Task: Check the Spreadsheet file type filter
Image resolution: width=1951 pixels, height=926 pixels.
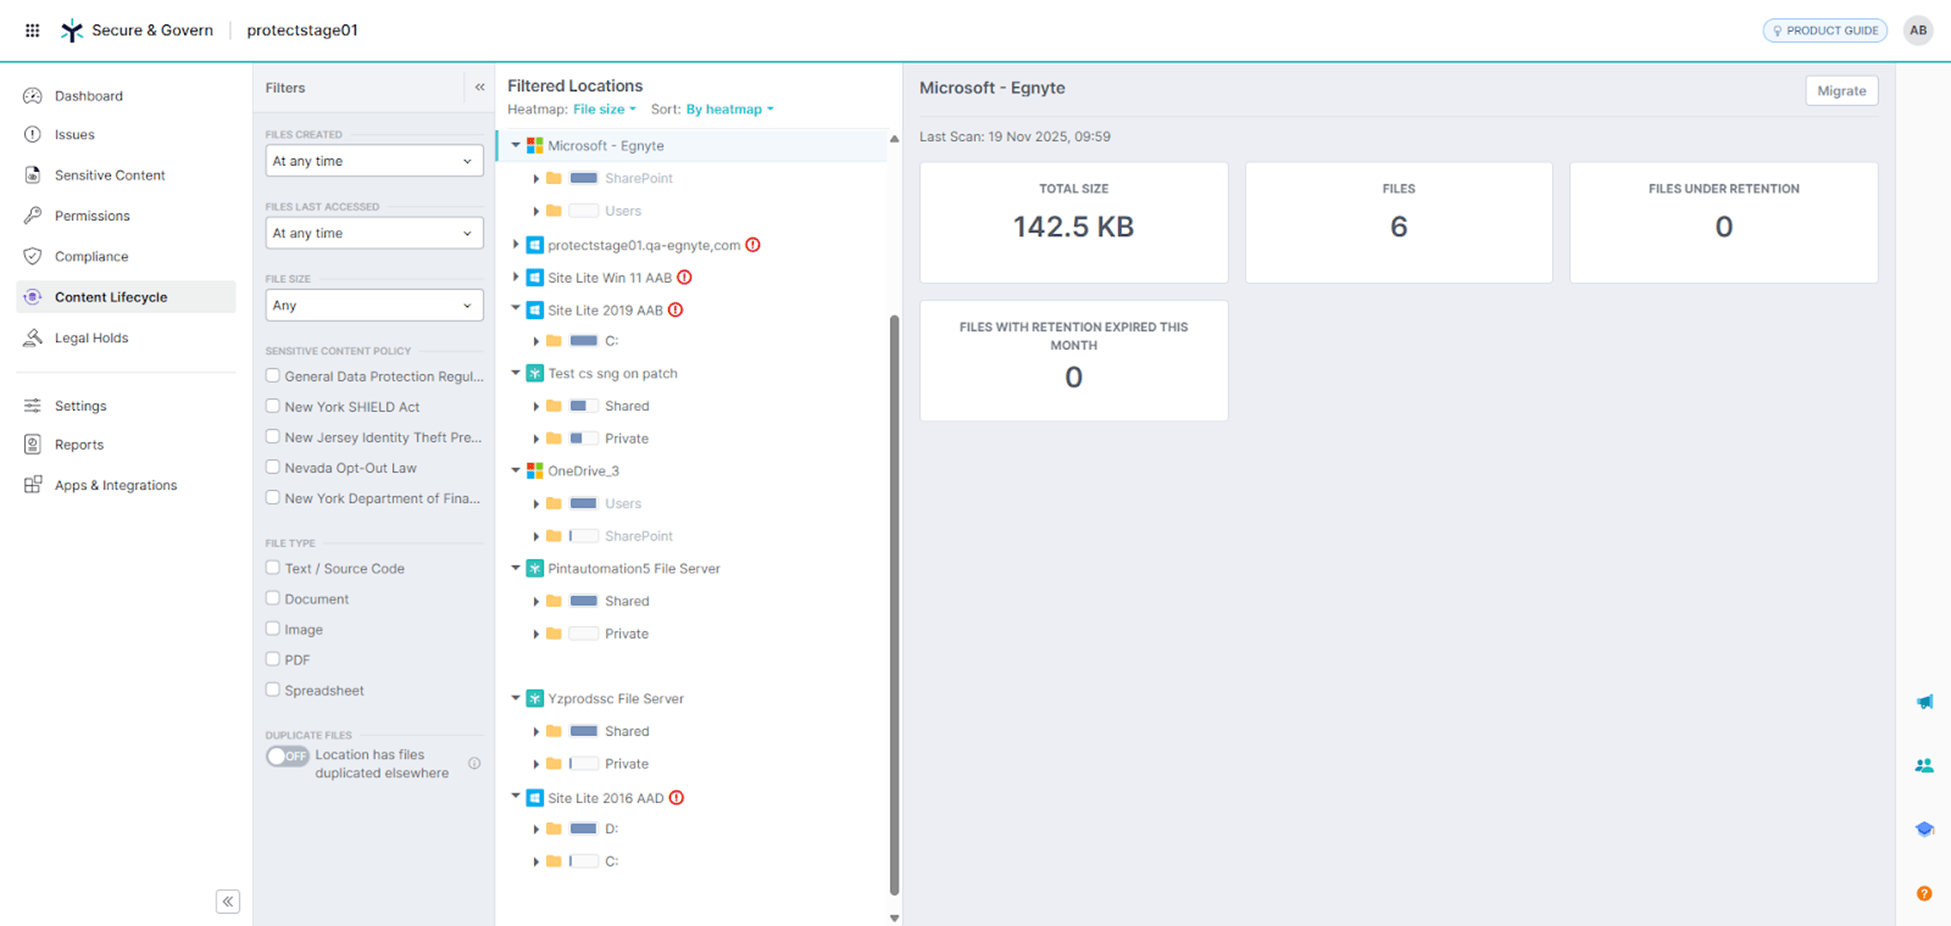Action: [x=272, y=690]
